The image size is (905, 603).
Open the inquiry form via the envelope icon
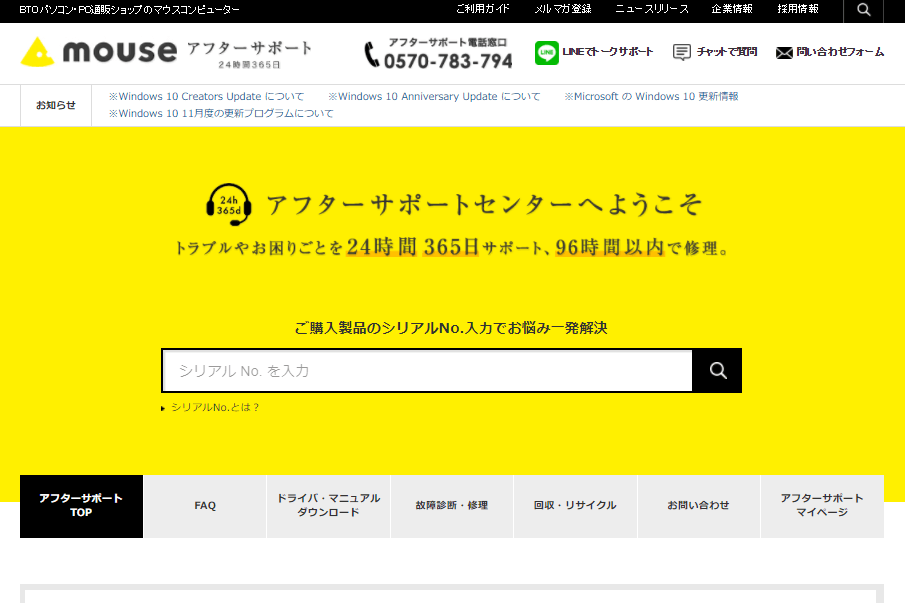click(x=784, y=51)
